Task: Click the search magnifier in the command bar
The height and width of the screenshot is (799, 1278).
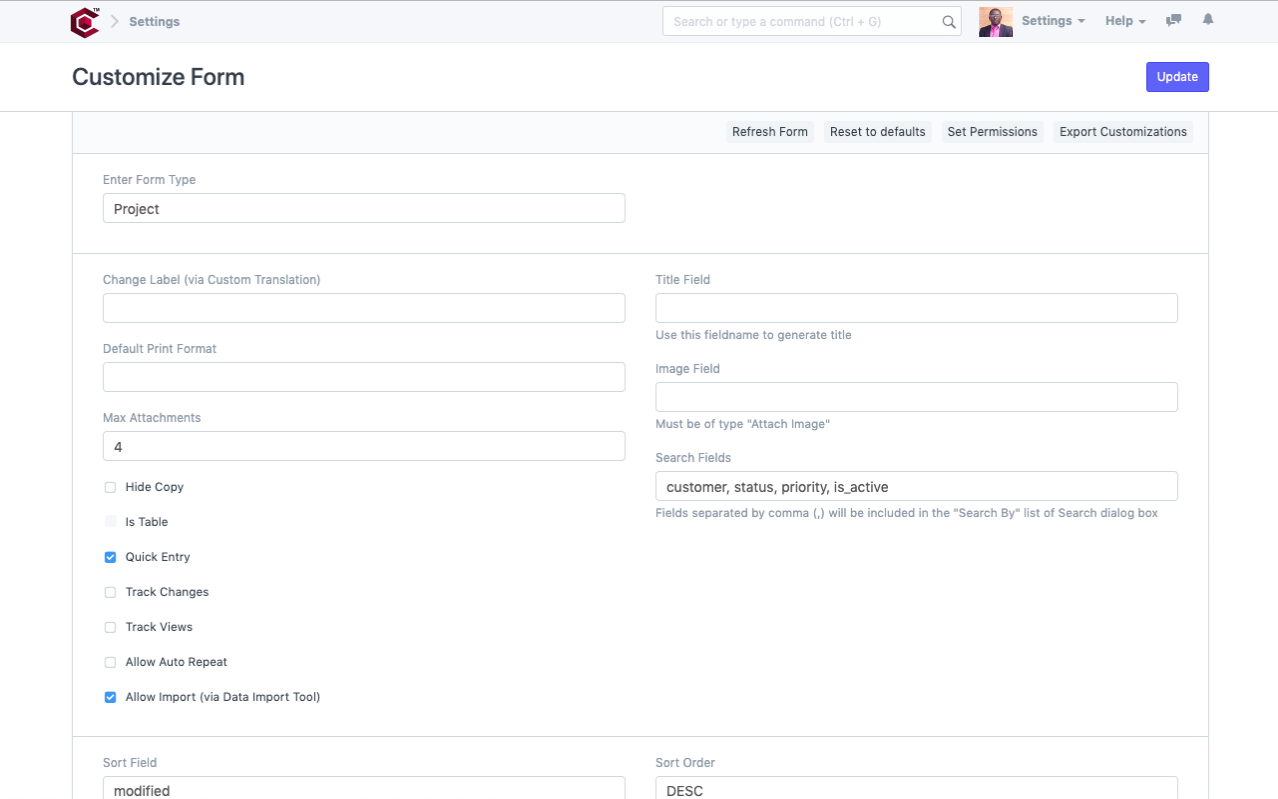Action: click(x=947, y=21)
